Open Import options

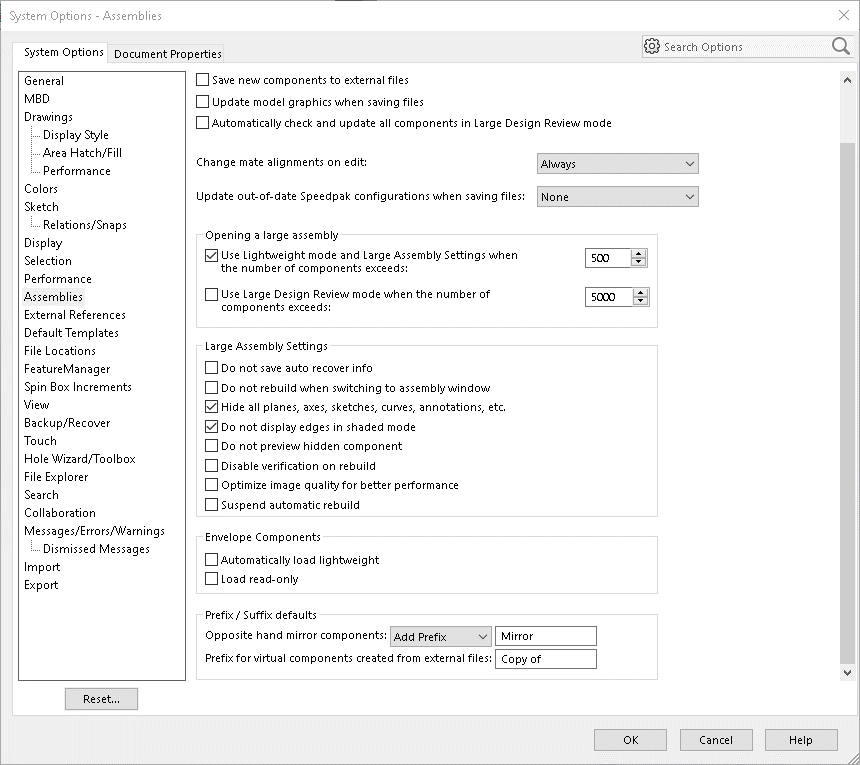click(x=42, y=567)
